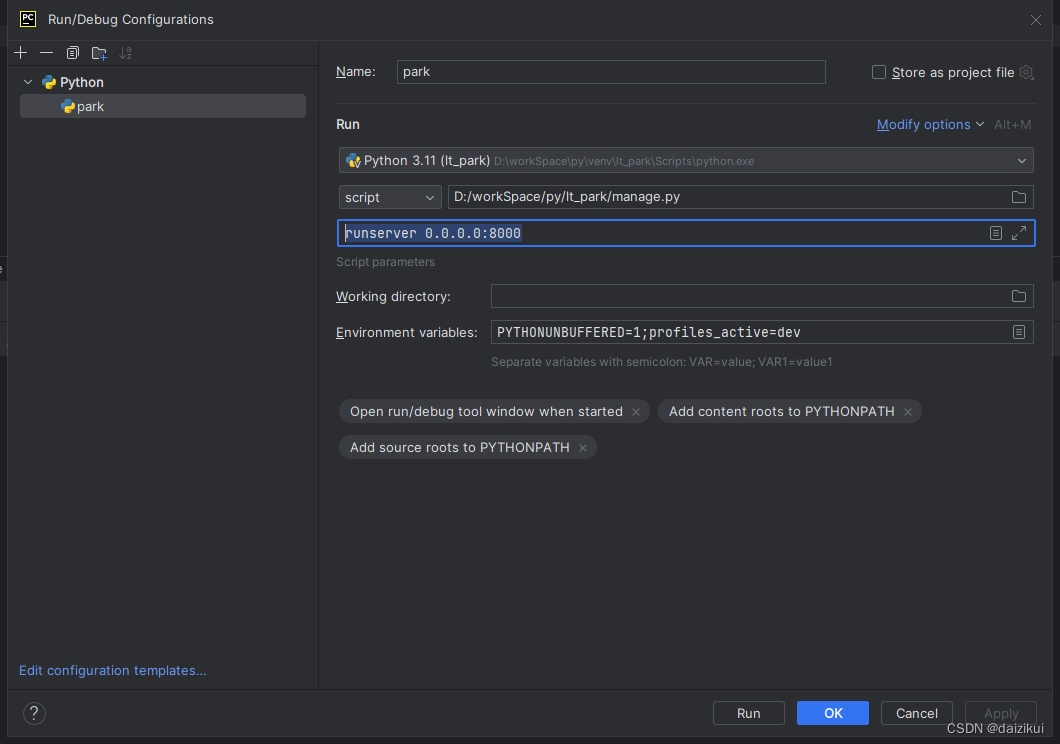Open the Python 3.11 interpreter dropdown

click(x=1022, y=160)
